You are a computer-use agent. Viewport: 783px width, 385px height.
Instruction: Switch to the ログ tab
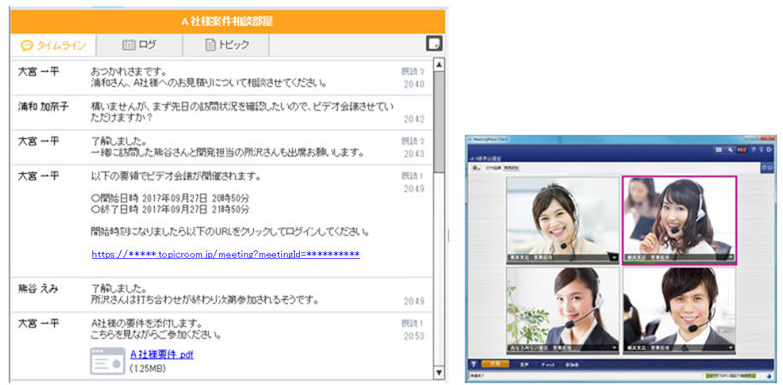click(x=139, y=45)
